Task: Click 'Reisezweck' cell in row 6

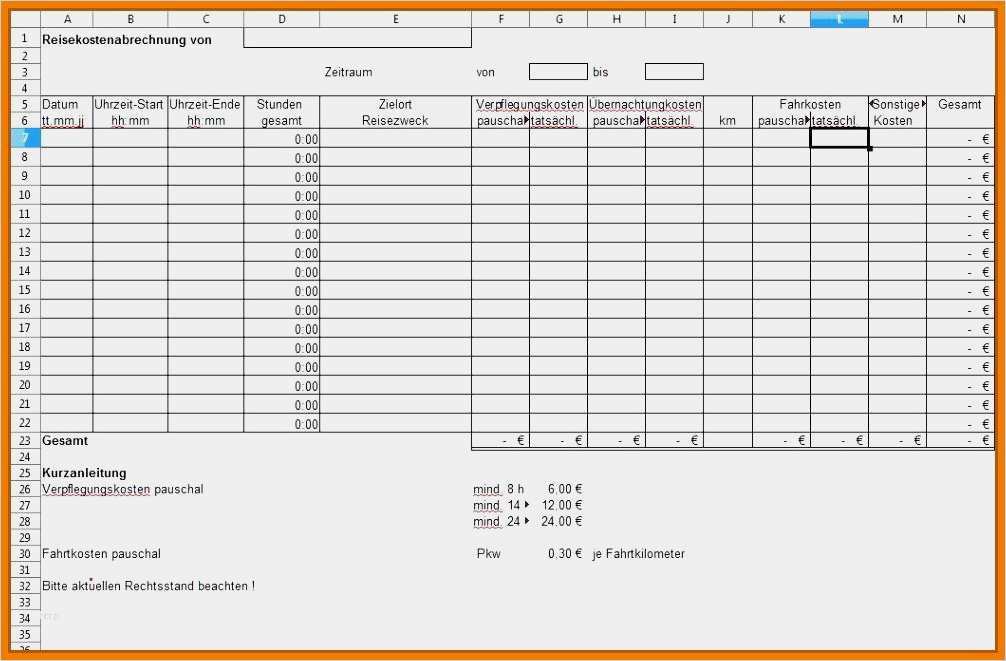Action: coord(395,121)
